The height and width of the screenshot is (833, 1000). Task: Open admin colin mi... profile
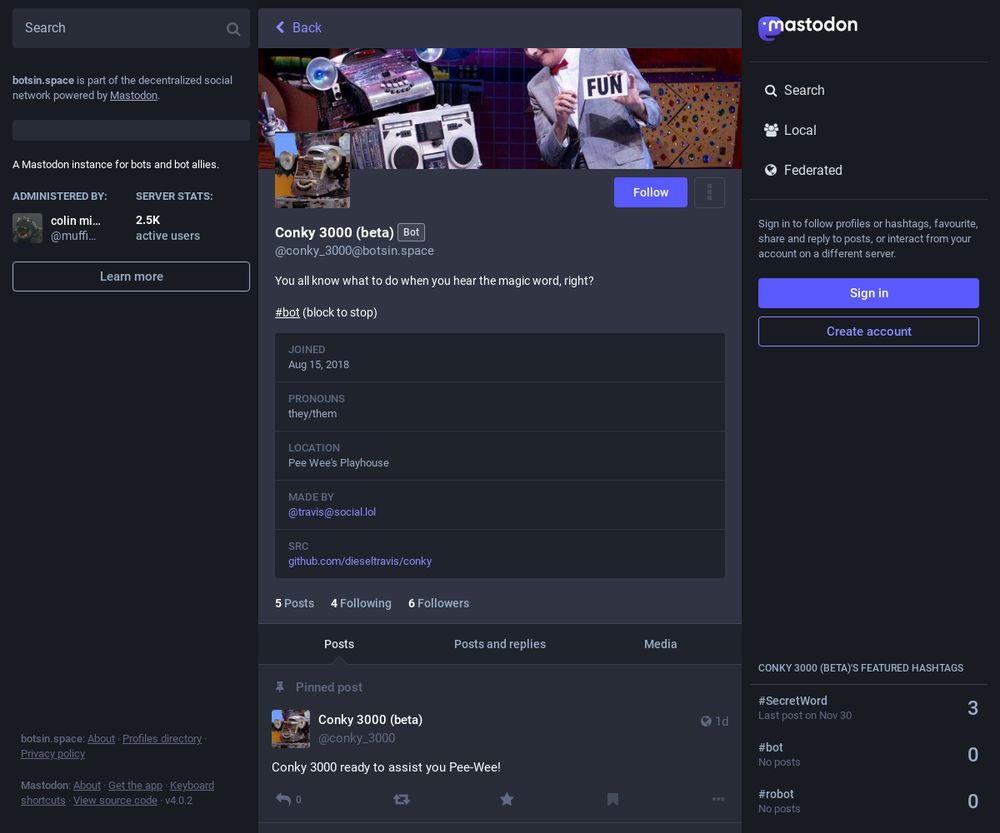(75, 221)
